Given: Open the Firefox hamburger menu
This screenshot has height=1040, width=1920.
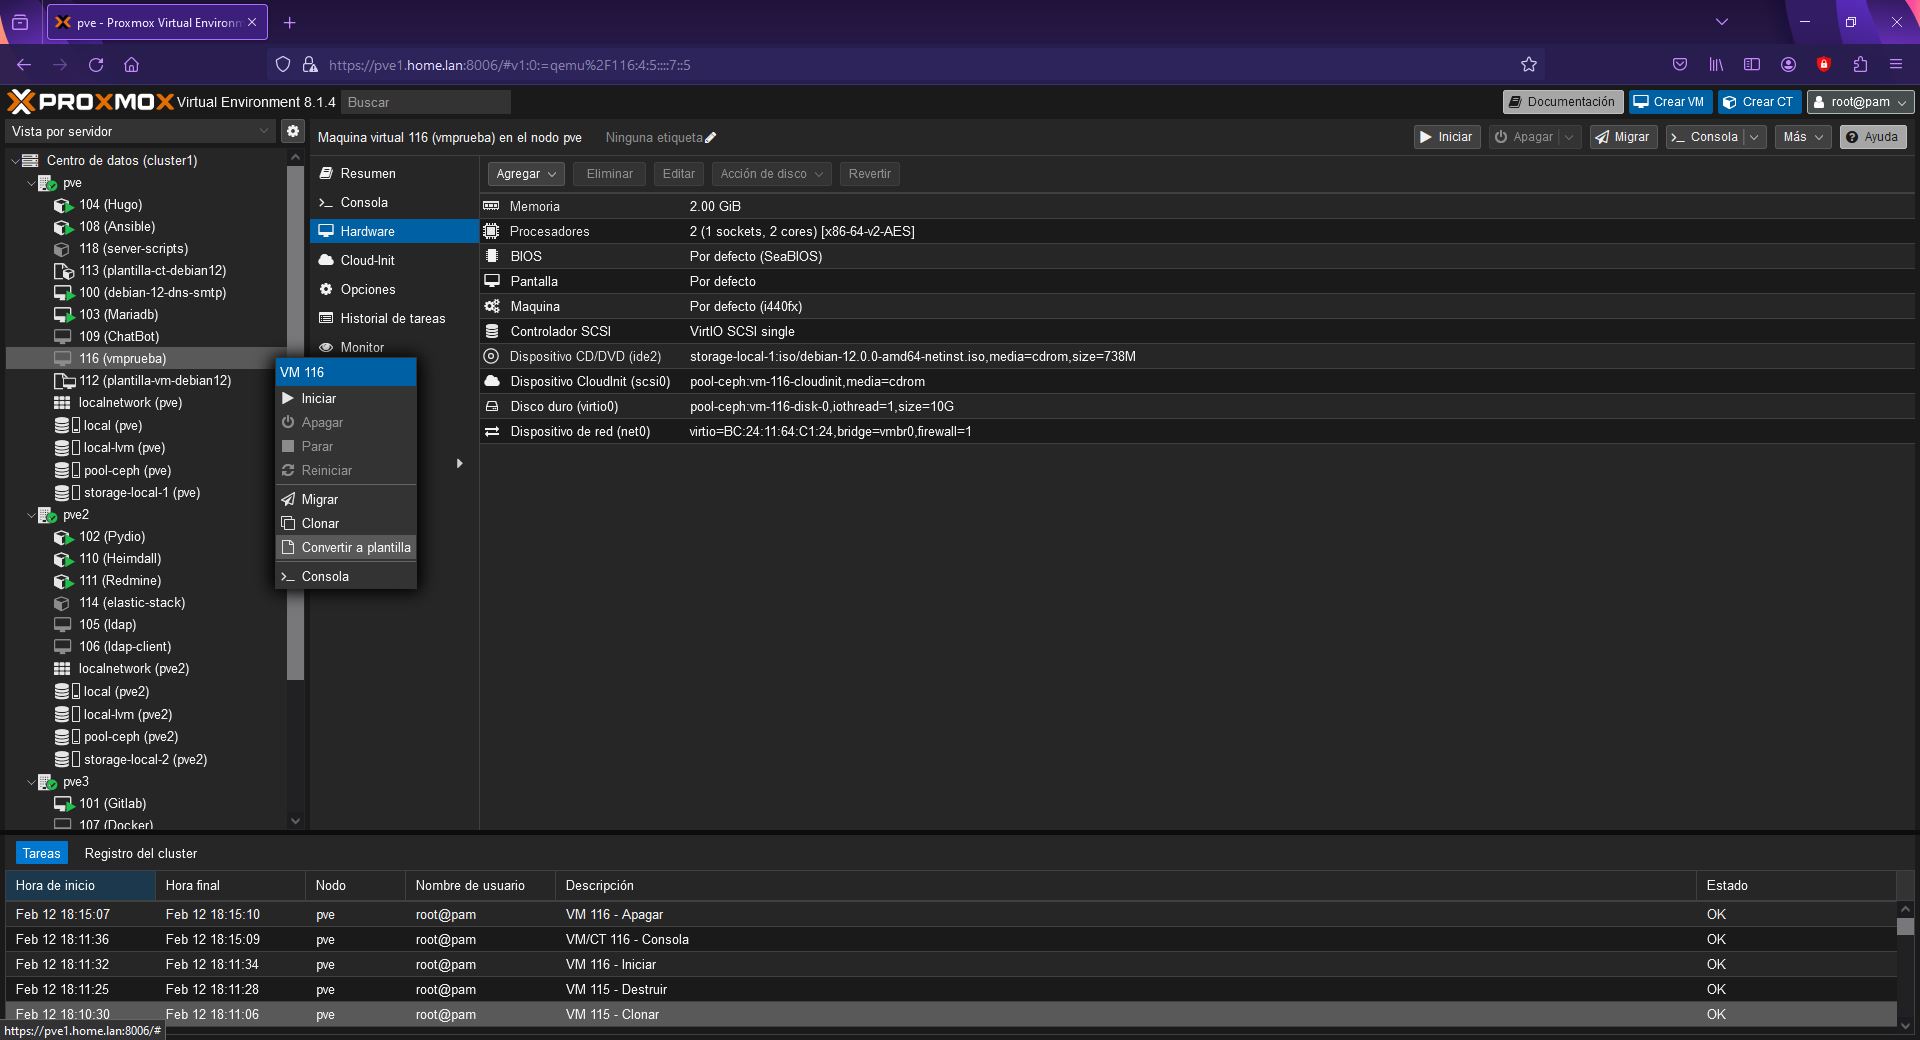Looking at the screenshot, I should click(x=1896, y=65).
